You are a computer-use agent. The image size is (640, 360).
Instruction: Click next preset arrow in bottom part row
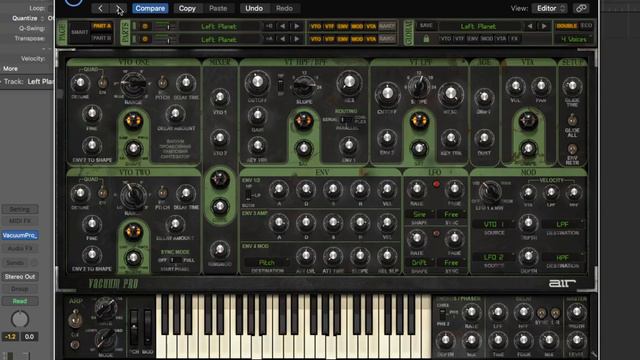pos(297,39)
